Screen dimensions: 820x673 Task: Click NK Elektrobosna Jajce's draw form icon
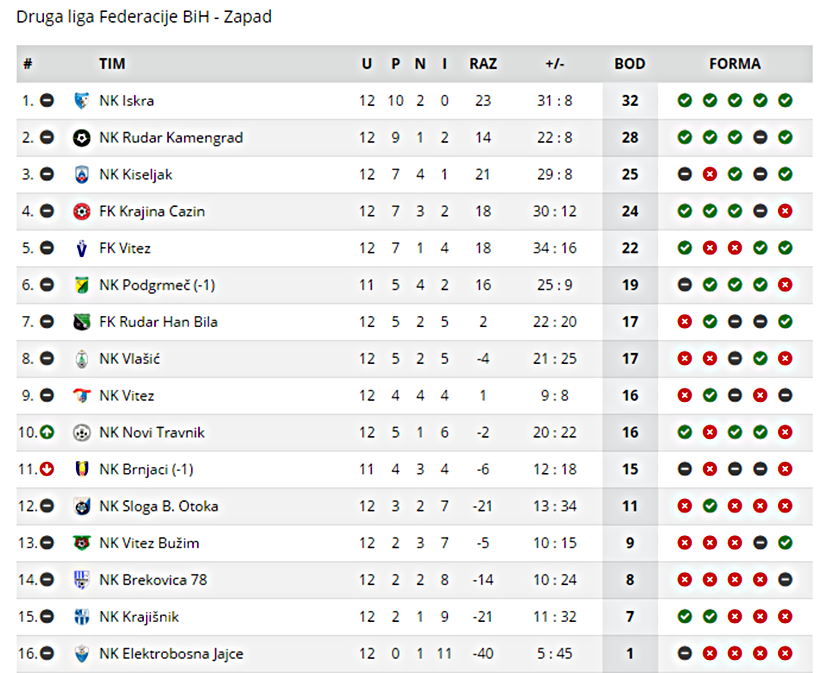[x=685, y=653]
